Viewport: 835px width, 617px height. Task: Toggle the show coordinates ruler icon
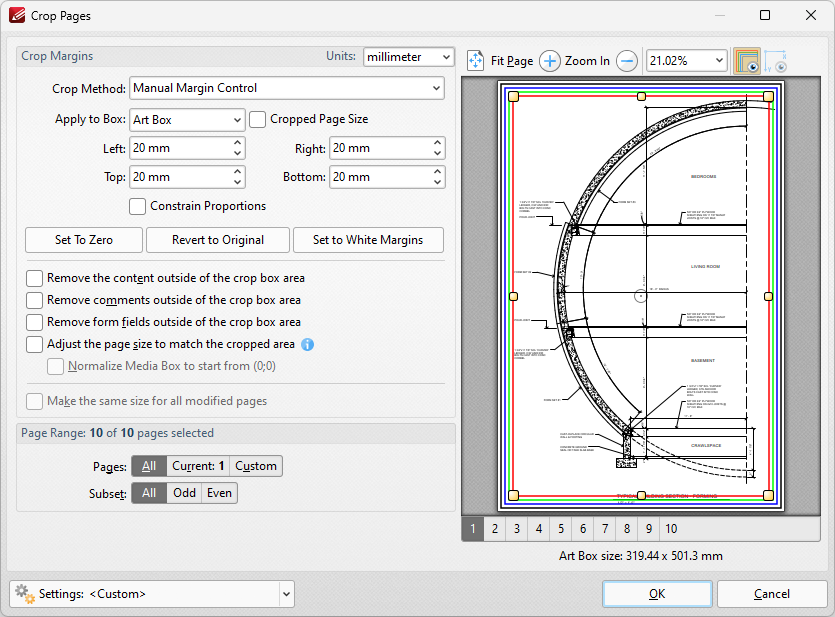coord(775,61)
